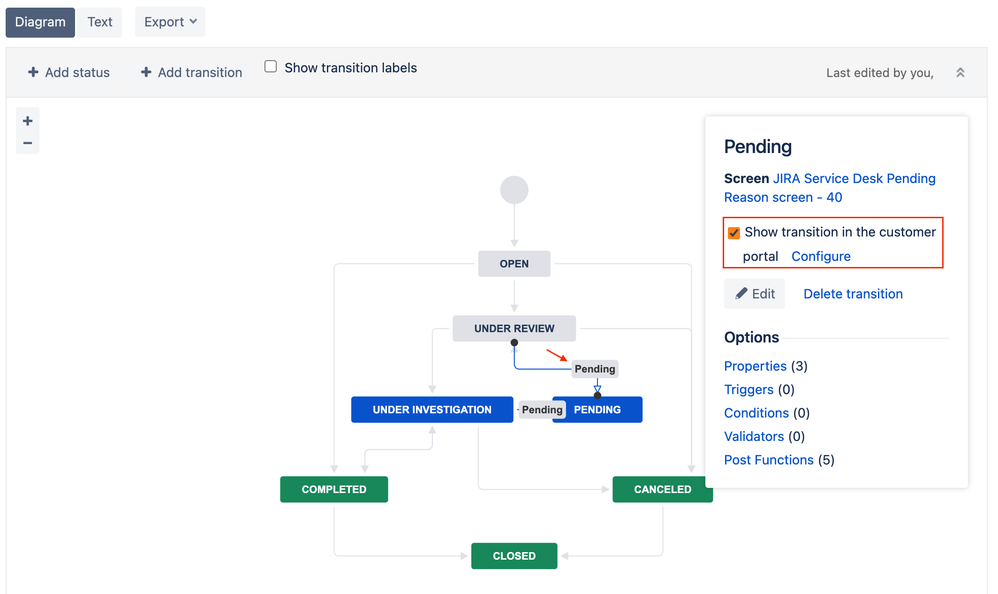Zoom out the diagram with minus icon
Viewport: 998px width, 594px height.
click(x=28, y=143)
